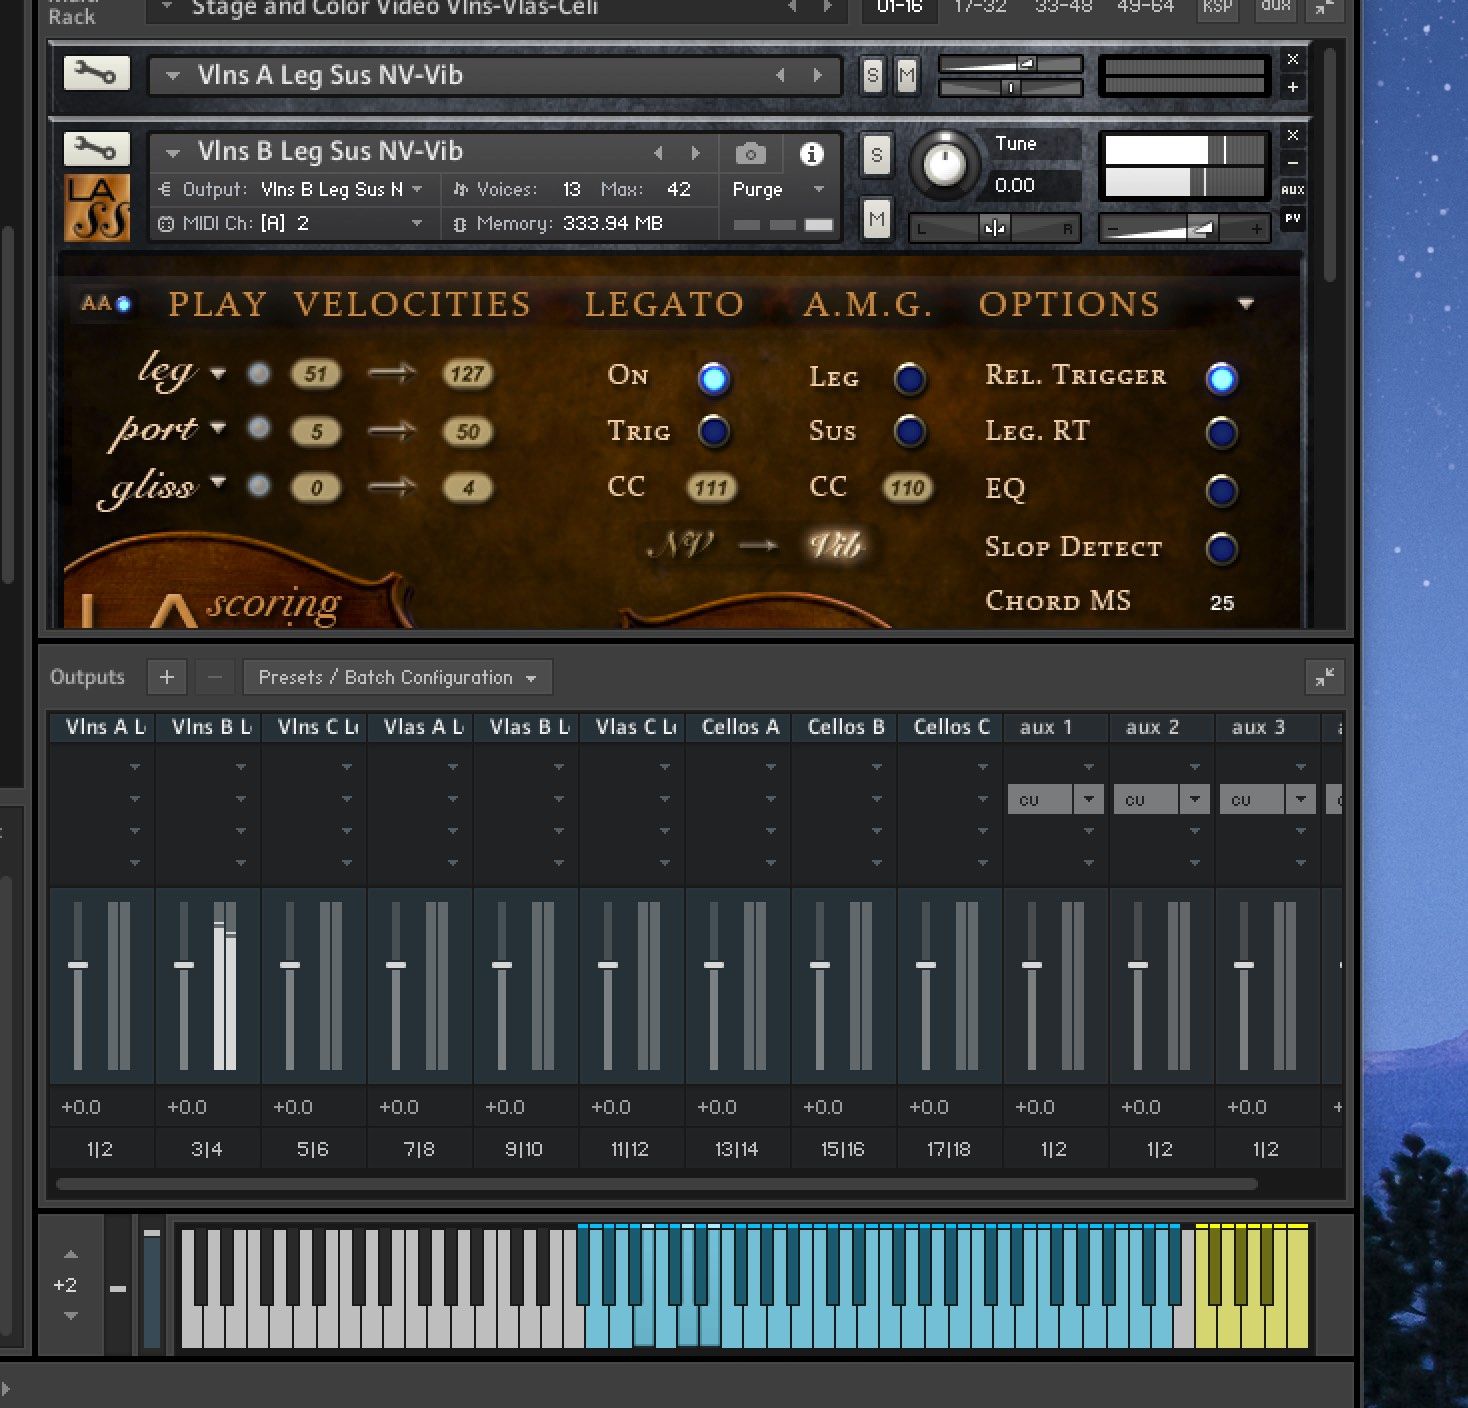Open the Vlns B instrument name dropdown
This screenshot has width=1468, height=1408.
tap(173, 153)
